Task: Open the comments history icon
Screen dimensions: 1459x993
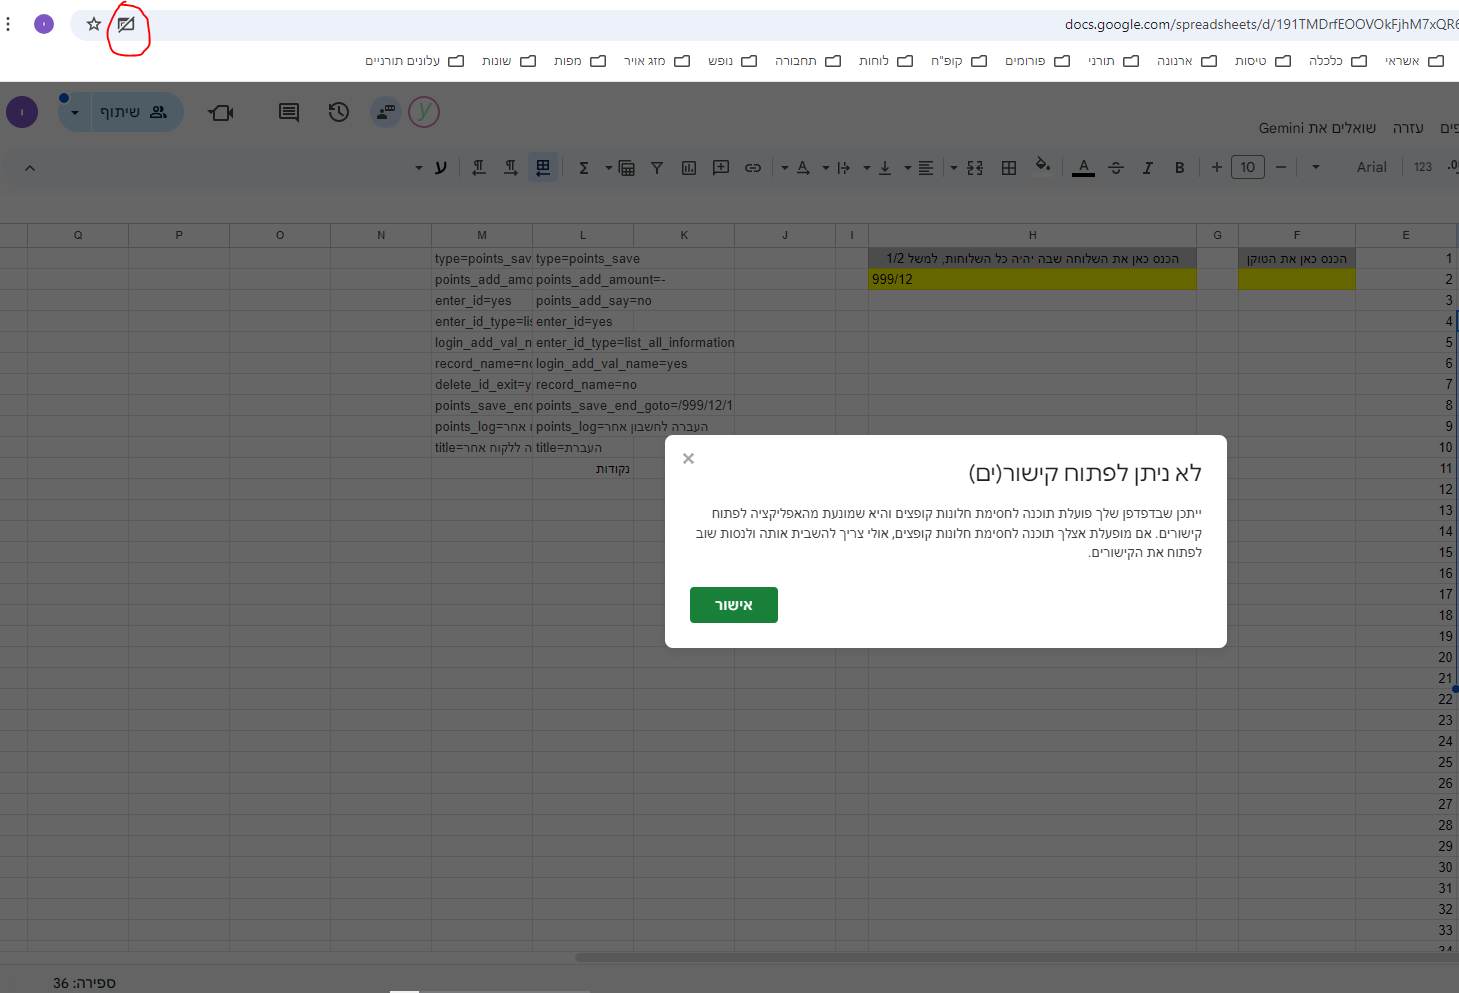Action: (289, 112)
